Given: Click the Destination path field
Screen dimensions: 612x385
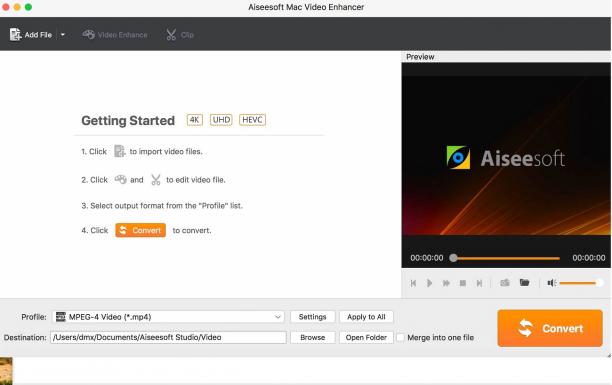Looking at the screenshot, I should [168, 337].
